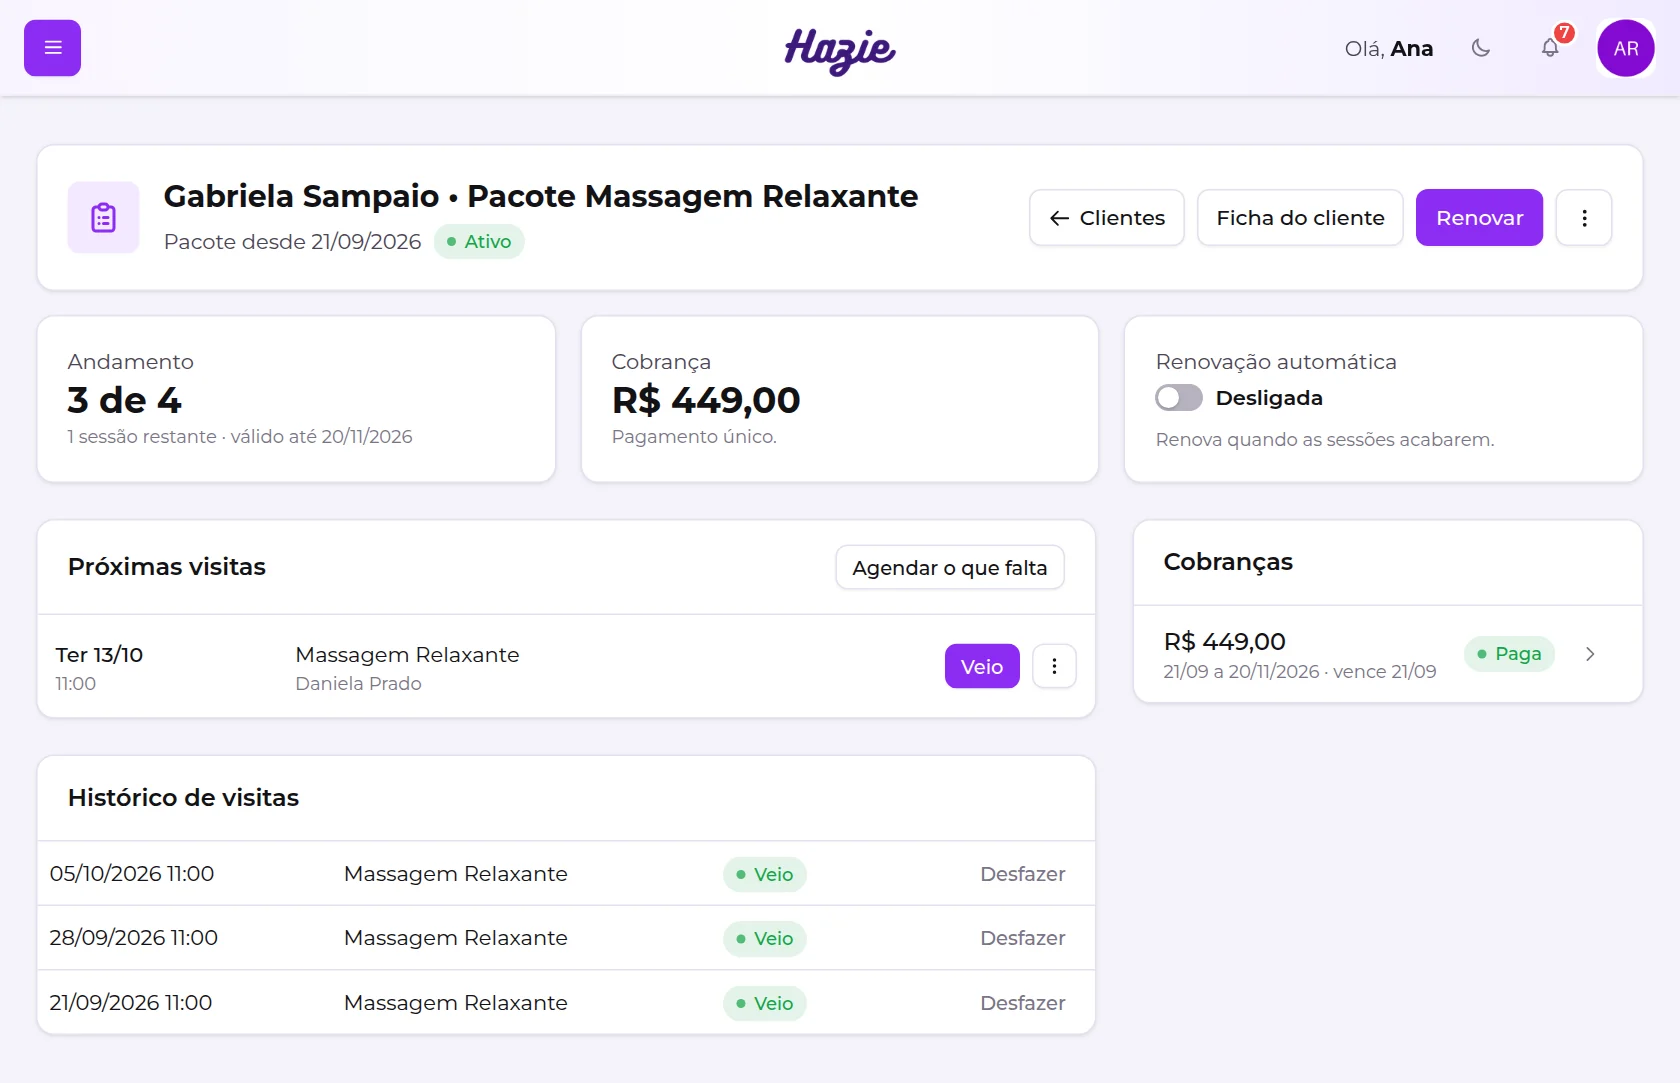Open the hamburger menu
This screenshot has width=1680, height=1083.
click(52, 48)
